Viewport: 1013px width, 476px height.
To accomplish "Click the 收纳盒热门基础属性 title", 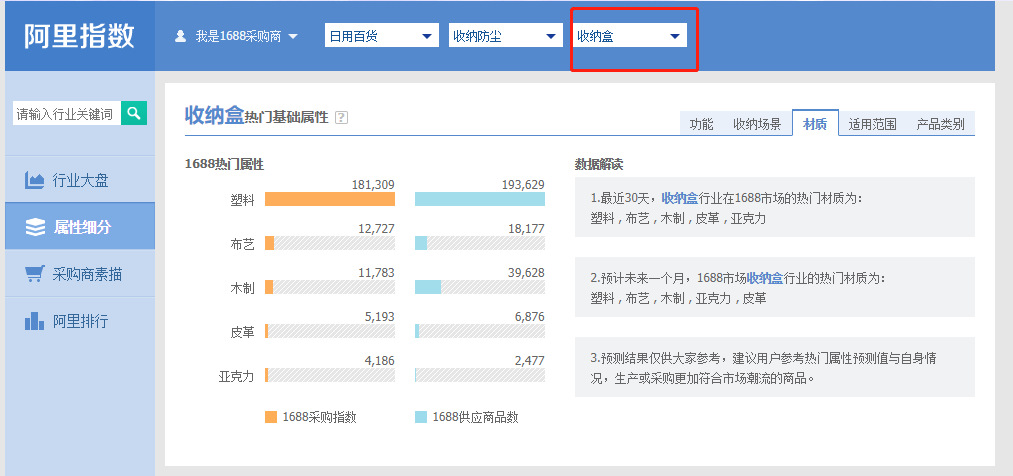I will [256, 116].
